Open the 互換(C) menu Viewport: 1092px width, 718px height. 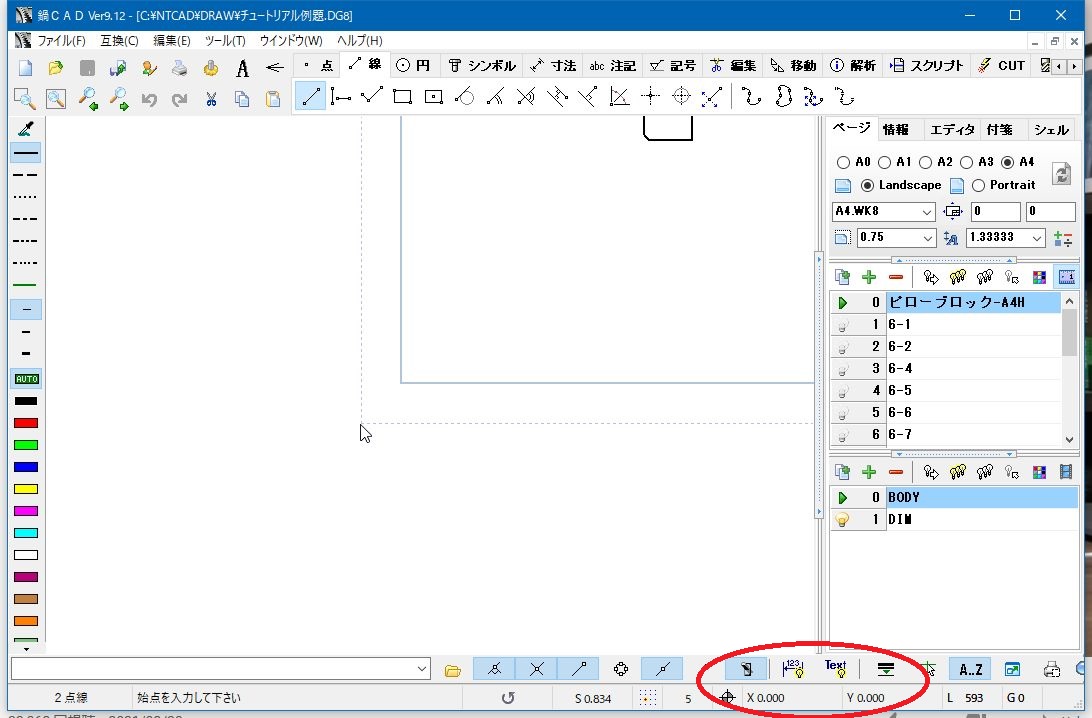pyautogui.click(x=119, y=40)
